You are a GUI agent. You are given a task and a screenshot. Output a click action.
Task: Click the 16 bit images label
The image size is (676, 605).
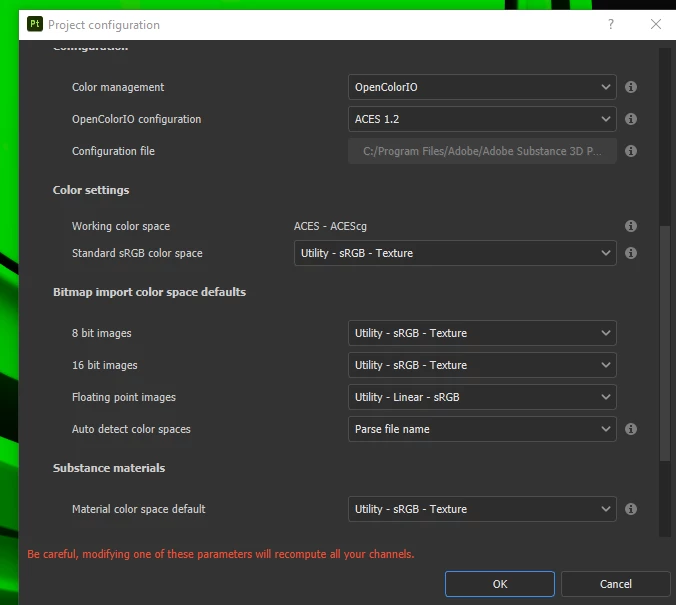point(104,365)
